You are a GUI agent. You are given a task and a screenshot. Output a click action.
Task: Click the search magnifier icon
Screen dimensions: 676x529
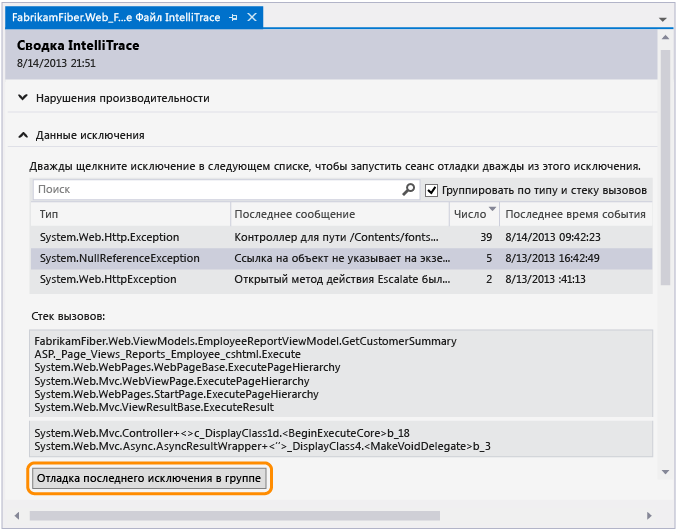pos(408,189)
